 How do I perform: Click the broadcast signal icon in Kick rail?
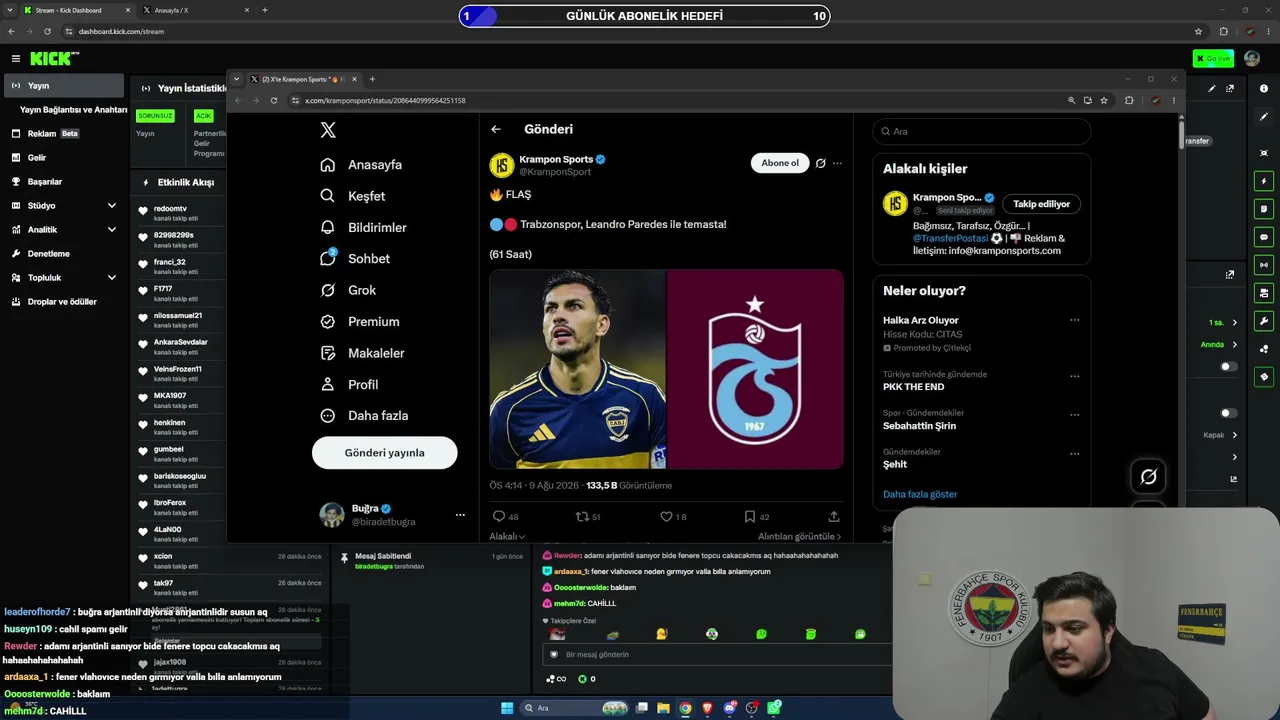click(1264, 265)
